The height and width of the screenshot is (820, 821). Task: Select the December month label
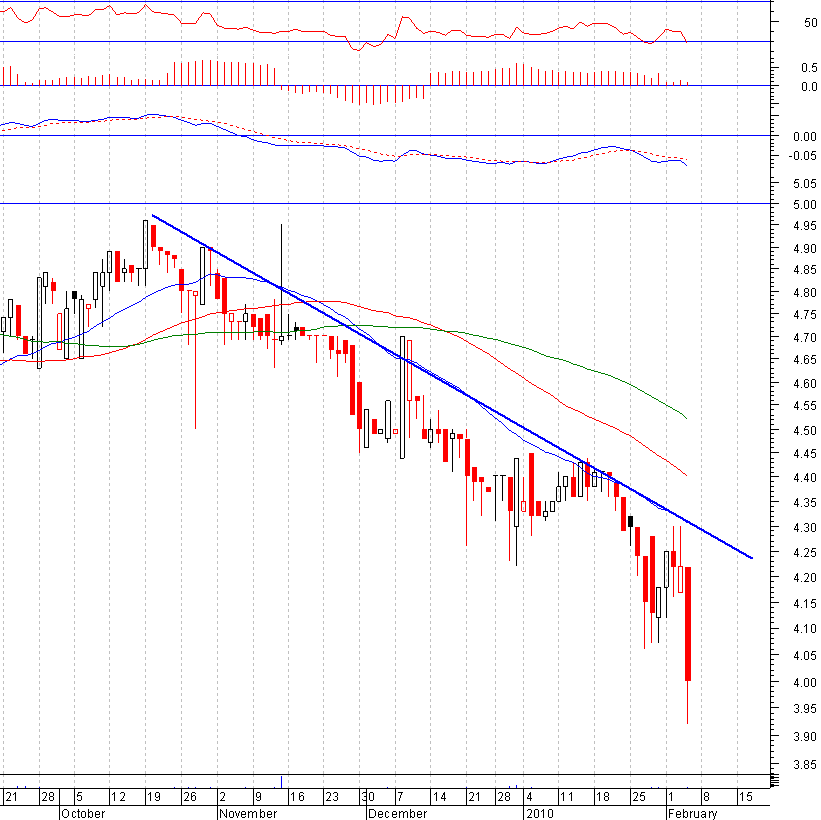[397, 813]
